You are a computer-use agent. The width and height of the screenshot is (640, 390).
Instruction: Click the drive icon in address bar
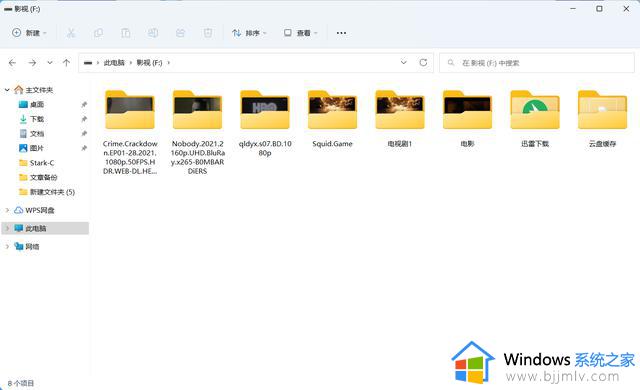pos(88,63)
